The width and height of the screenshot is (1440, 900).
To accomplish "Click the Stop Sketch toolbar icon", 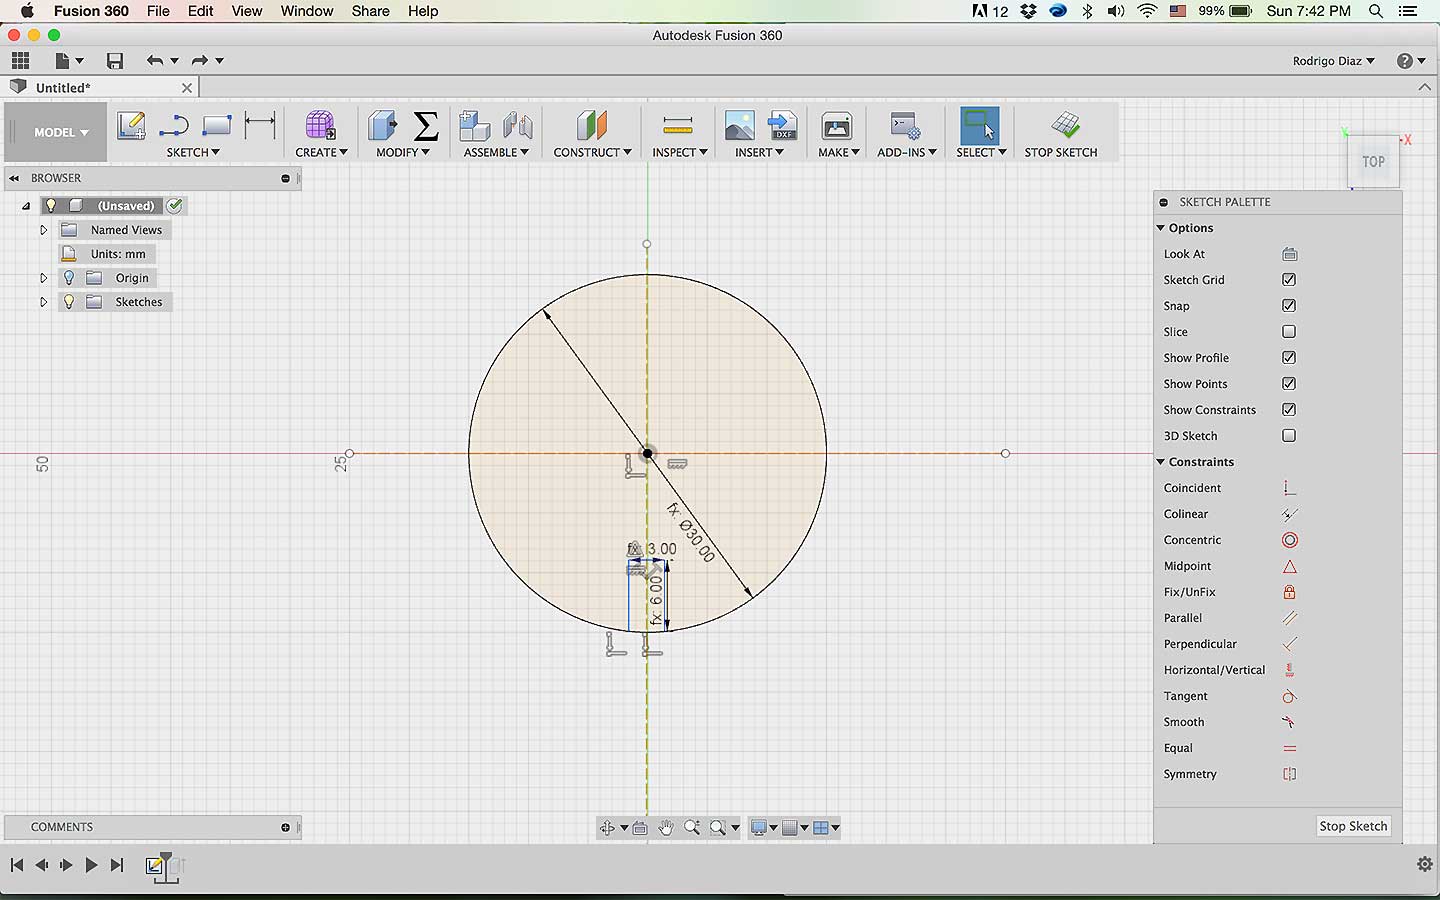I will pyautogui.click(x=1065, y=126).
